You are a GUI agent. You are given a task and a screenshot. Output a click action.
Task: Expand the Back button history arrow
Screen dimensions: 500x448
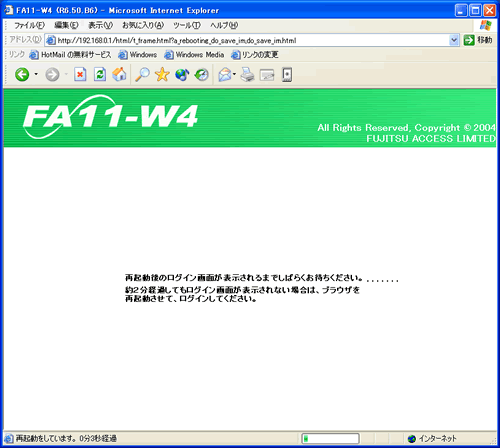(36, 74)
